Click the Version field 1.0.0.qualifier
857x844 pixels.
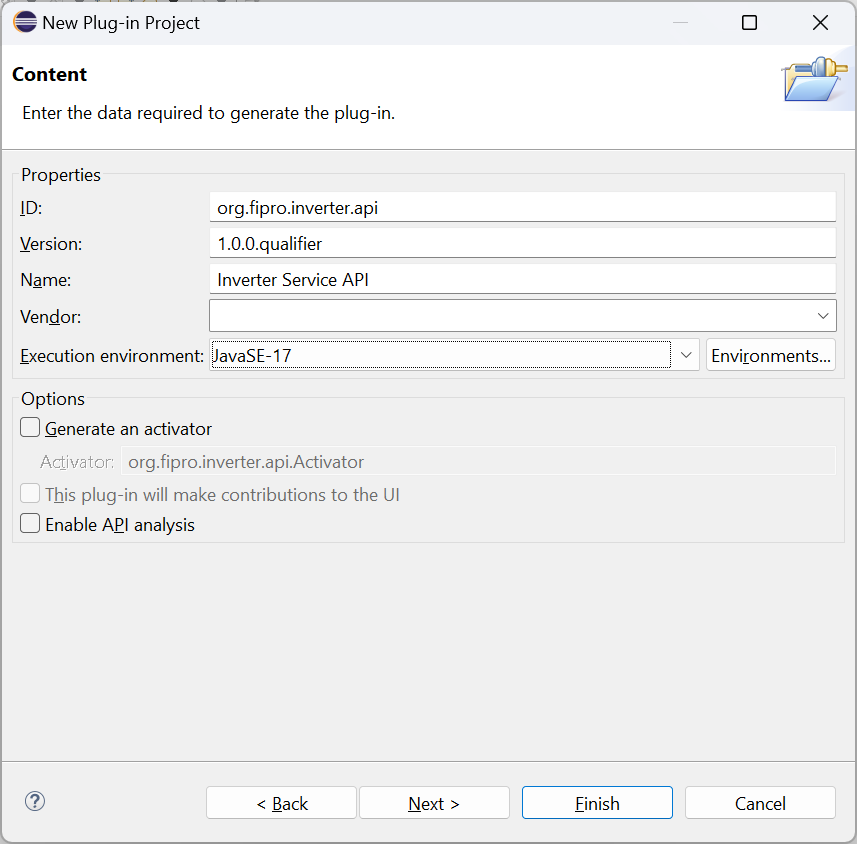pyautogui.click(x=523, y=243)
